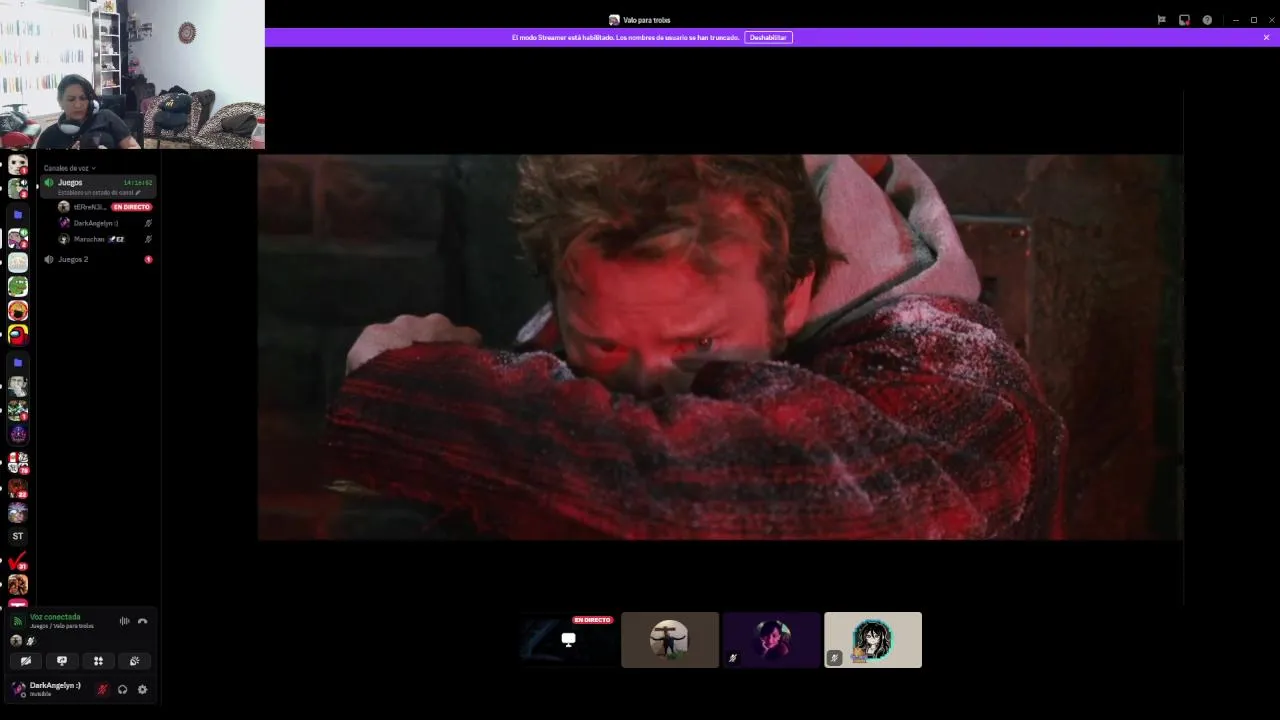Open the server icon showing speaker indicator
This screenshot has height=720, width=1280.
tap(18, 187)
